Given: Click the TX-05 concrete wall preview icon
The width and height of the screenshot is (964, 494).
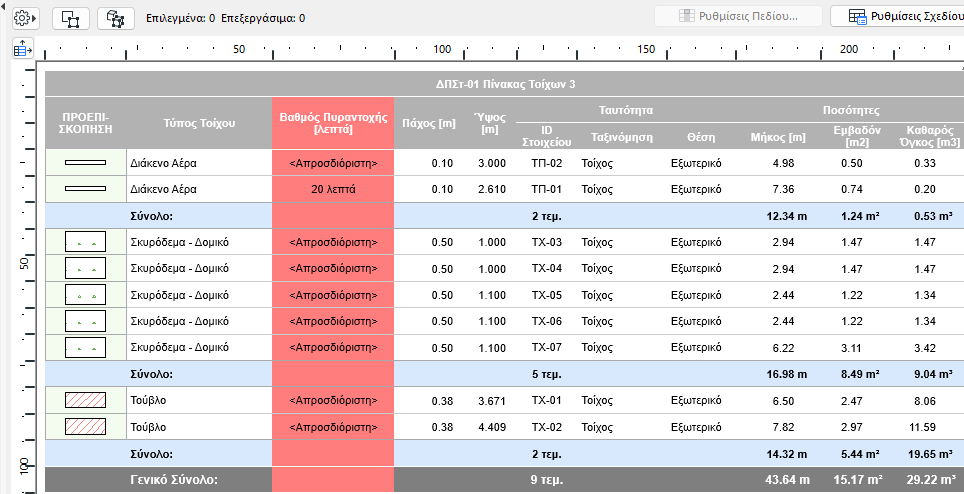Looking at the screenshot, I should tap(85, 295).
